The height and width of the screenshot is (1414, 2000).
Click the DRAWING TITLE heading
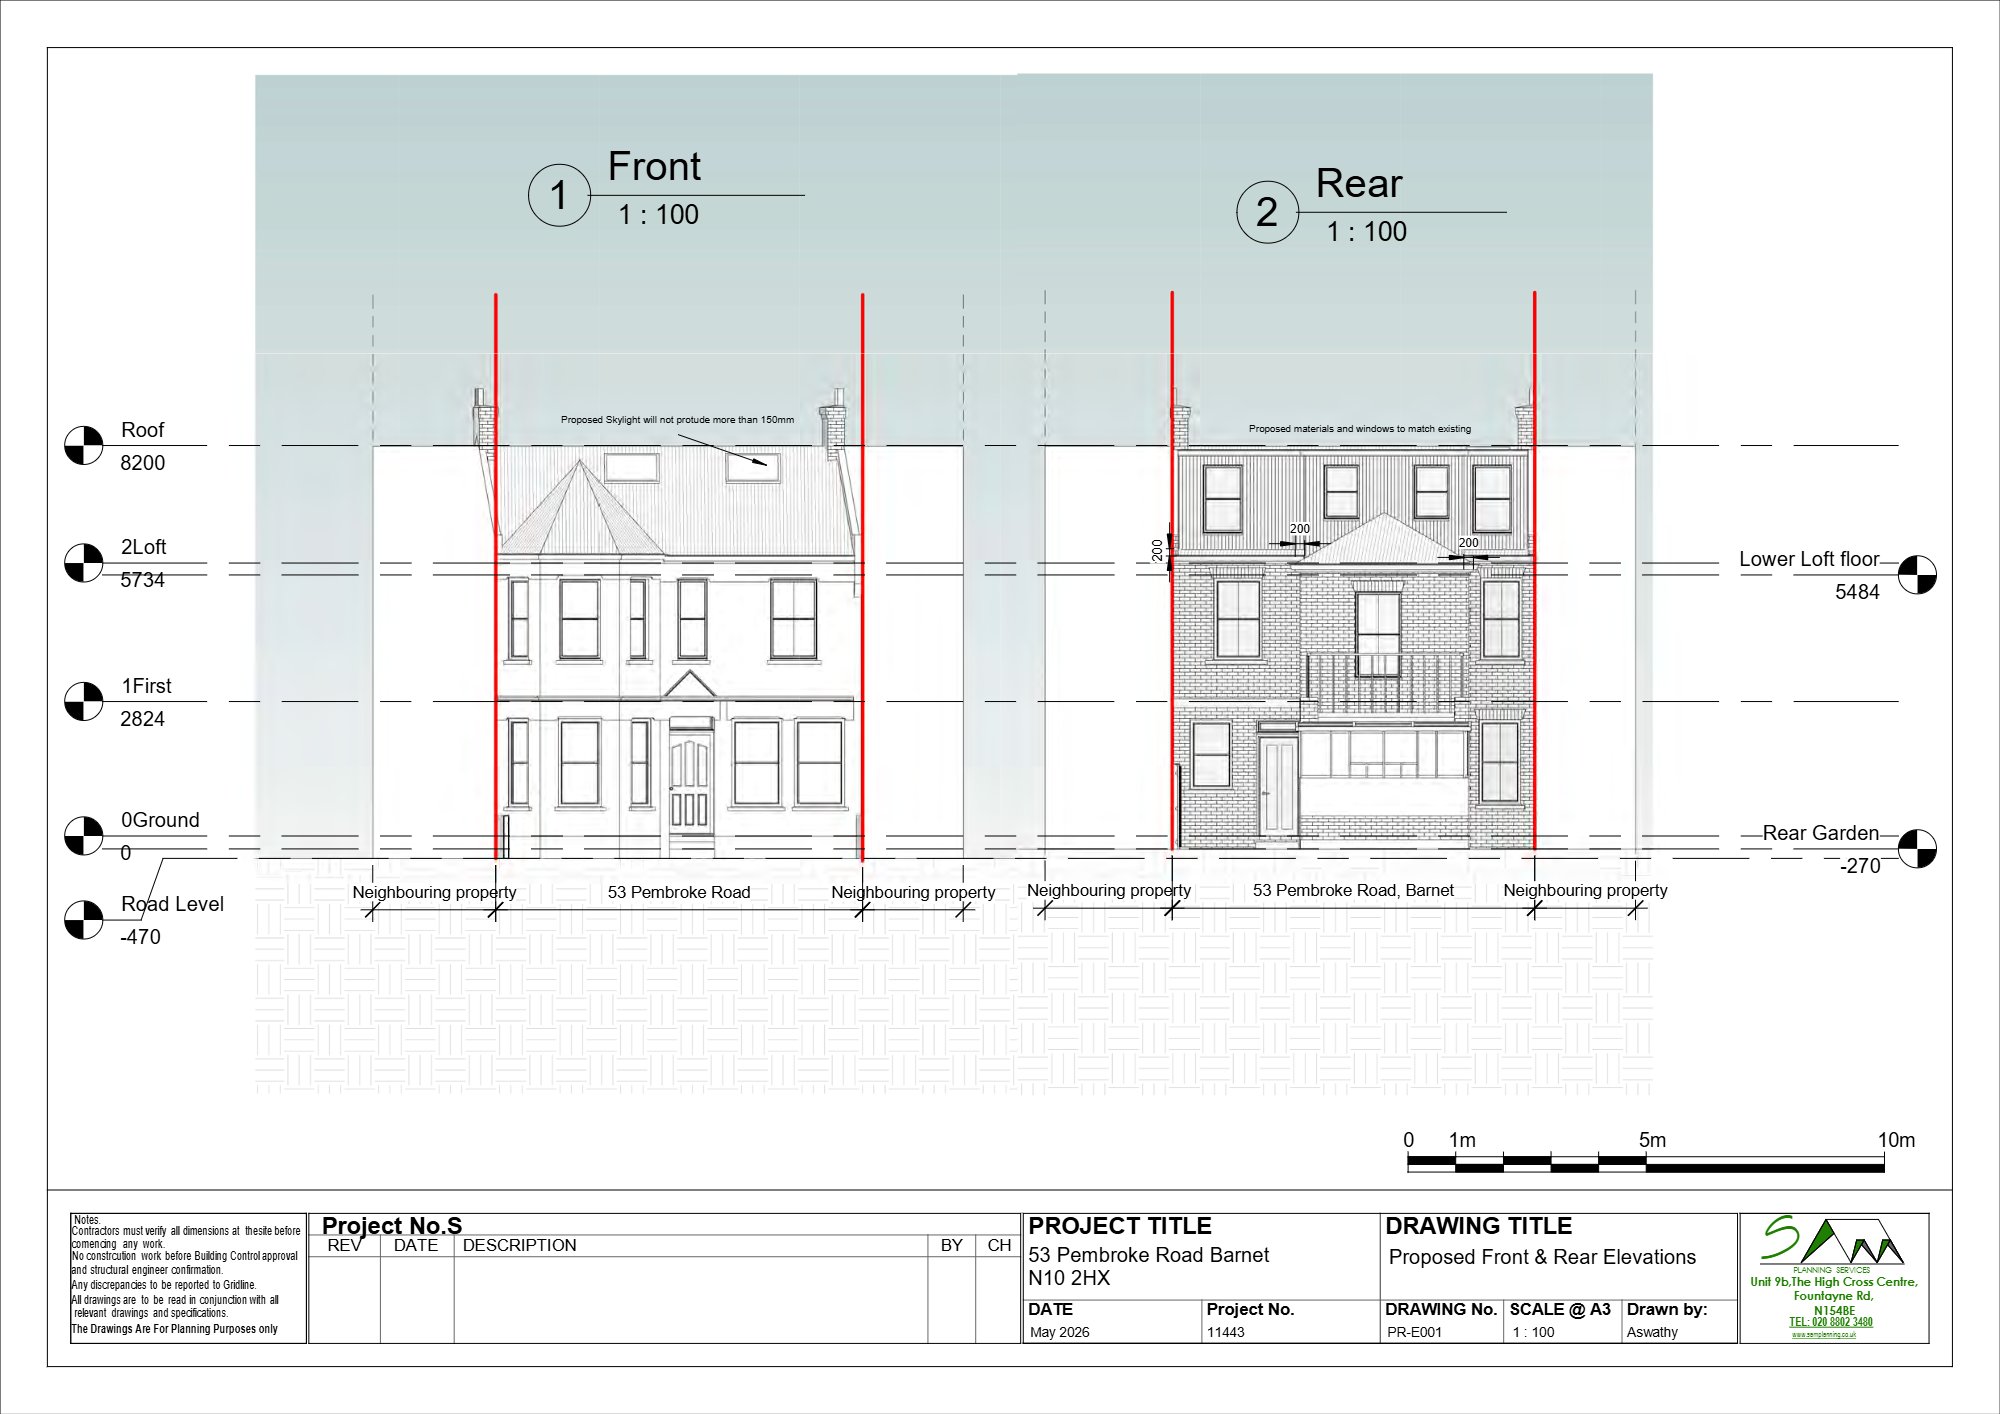tap(1478, 1226)
